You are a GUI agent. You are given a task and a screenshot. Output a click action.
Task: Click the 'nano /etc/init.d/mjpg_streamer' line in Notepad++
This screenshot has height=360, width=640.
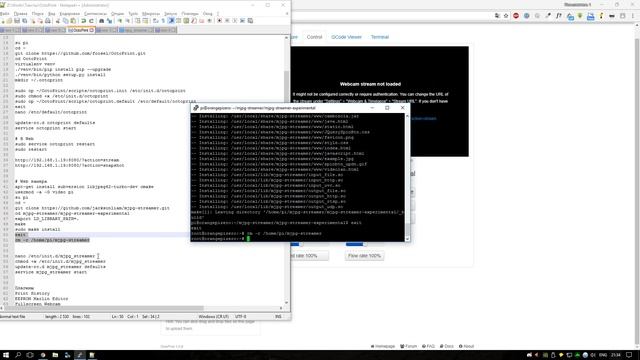pos(55,256)
